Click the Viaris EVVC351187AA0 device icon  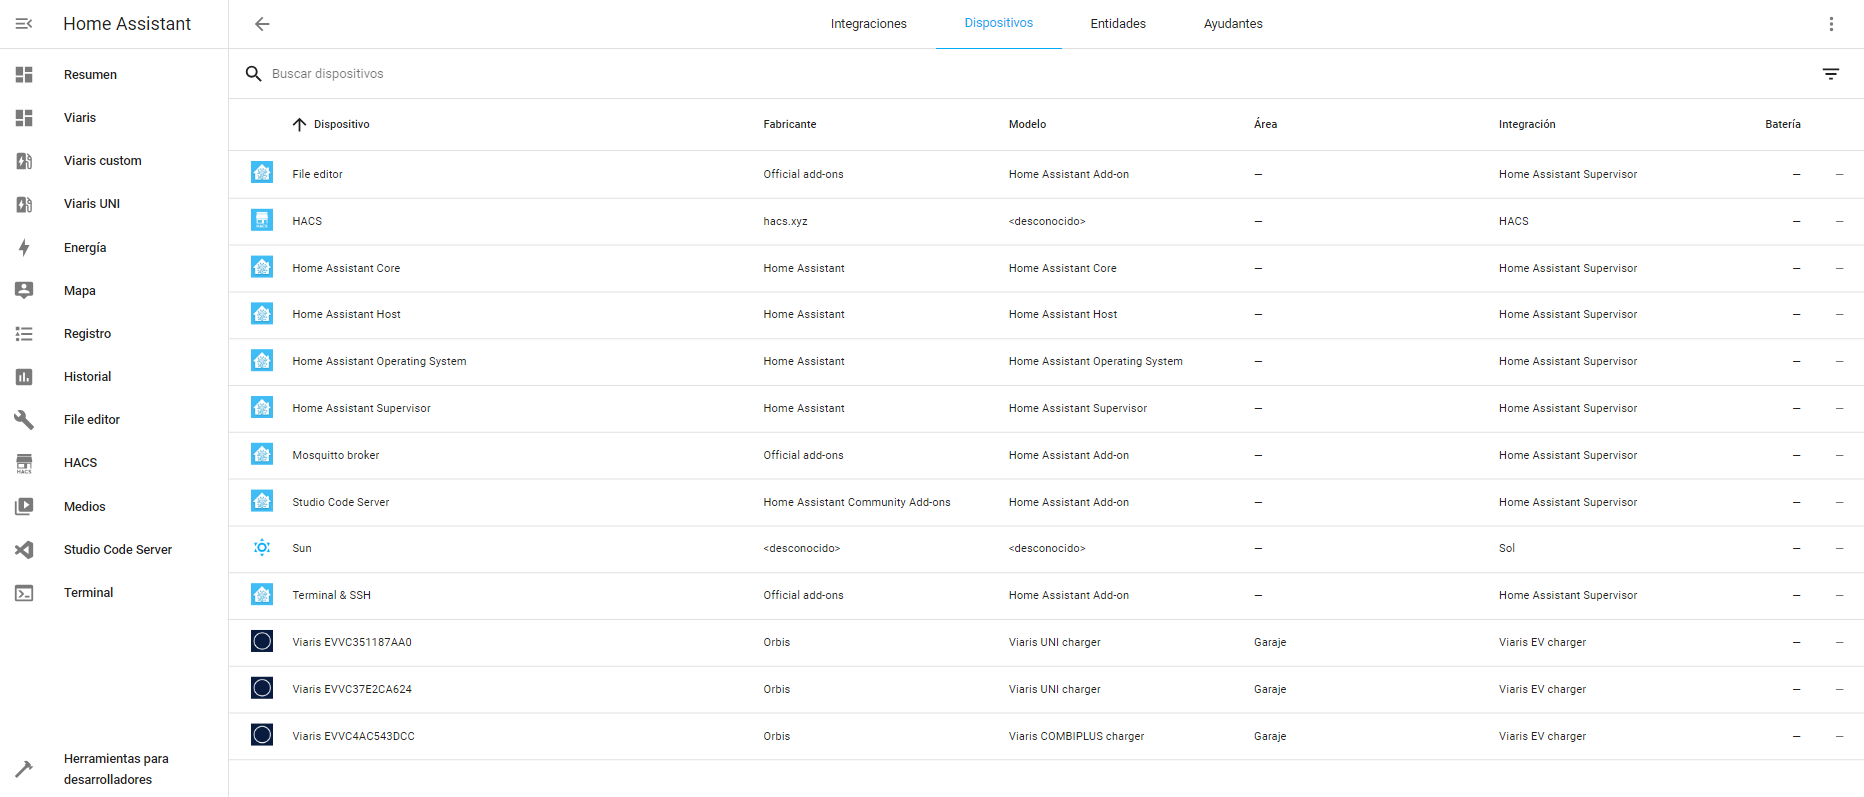[262, 641]
